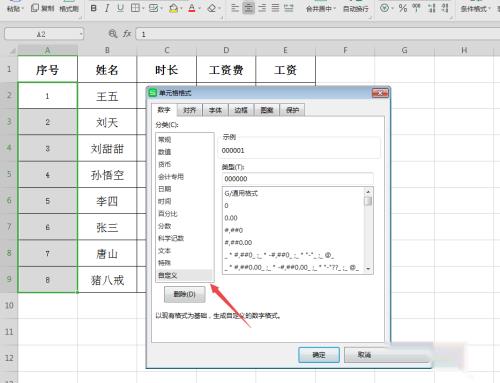Click the fill color bucket icon
This screenshot has height=383, width=500.
pyautogui.click(x=173, y=8)
